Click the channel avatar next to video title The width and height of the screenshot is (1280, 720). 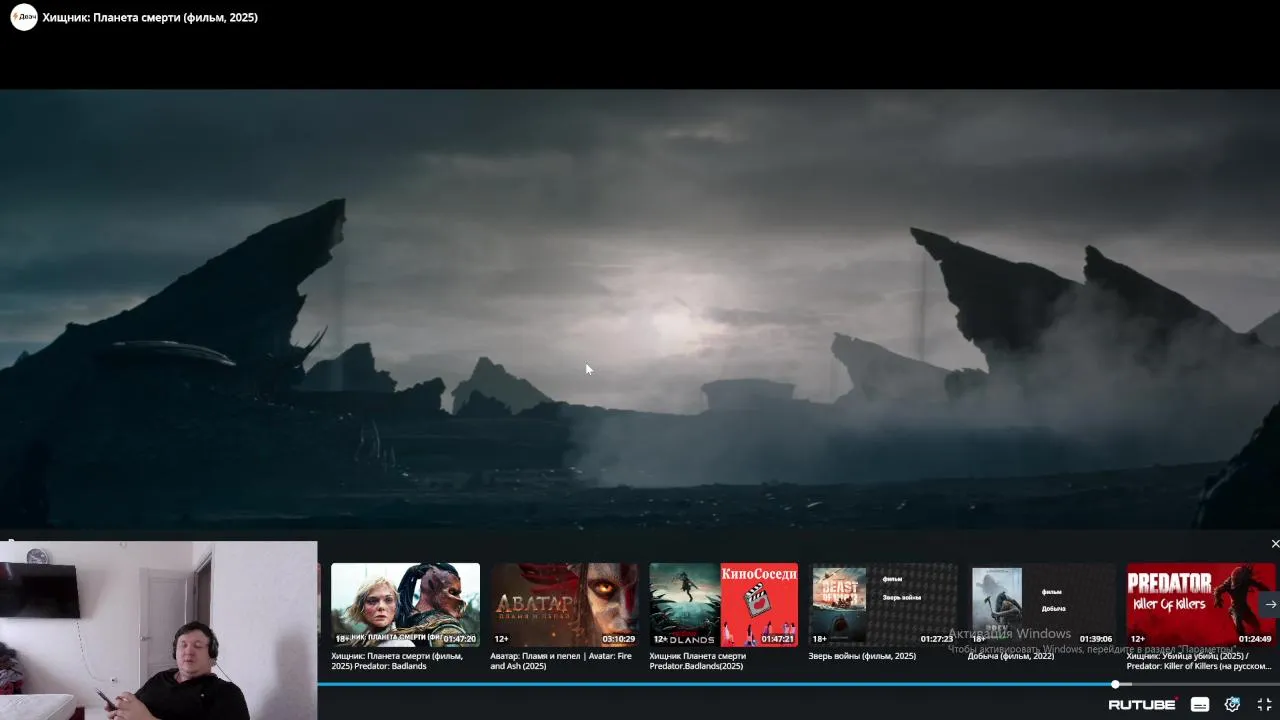click(24, 17)
